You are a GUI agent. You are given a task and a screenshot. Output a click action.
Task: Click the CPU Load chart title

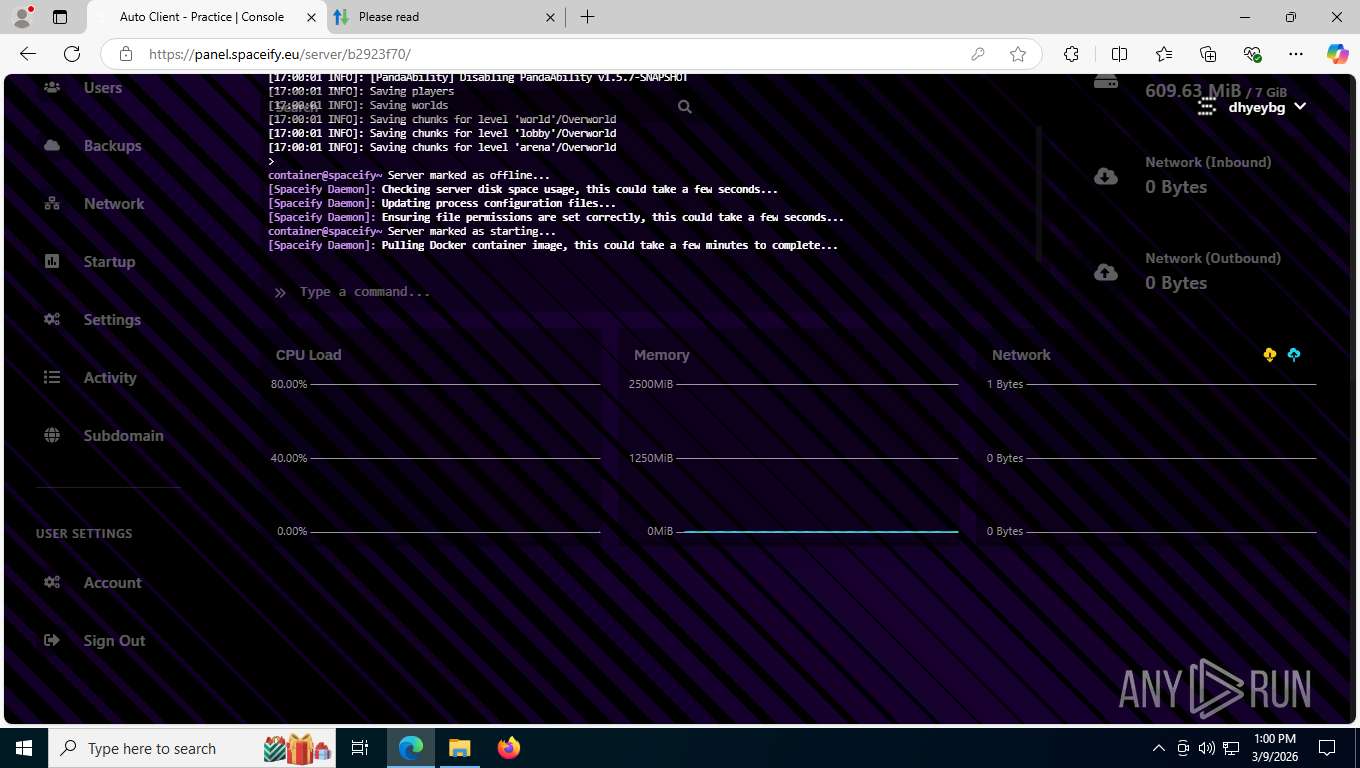coord(308,355)
